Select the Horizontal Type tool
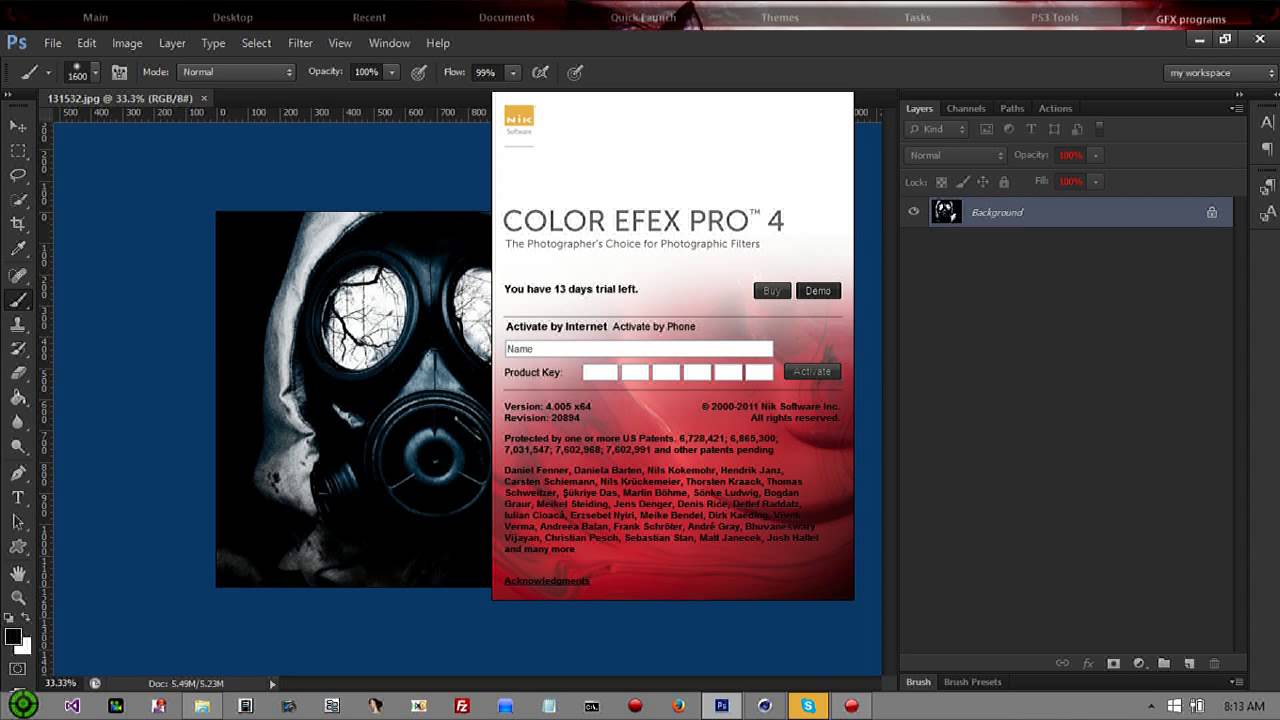 pos(18,497)
